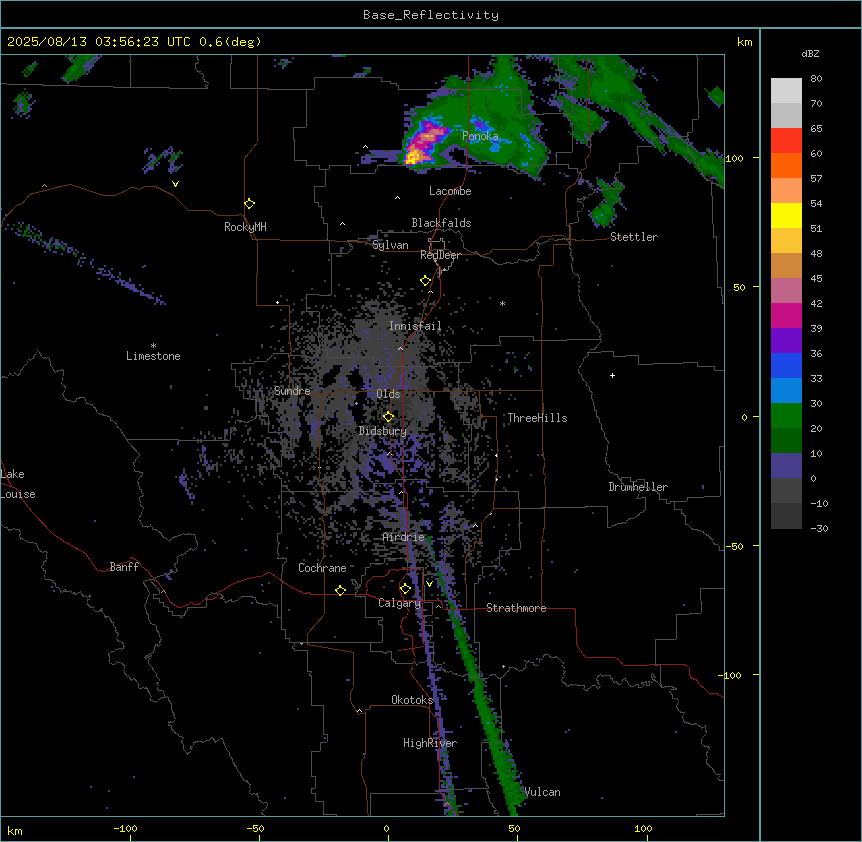
Task: Click the yellow diamond marker above RockyMH
Action: tap(249, 204)
